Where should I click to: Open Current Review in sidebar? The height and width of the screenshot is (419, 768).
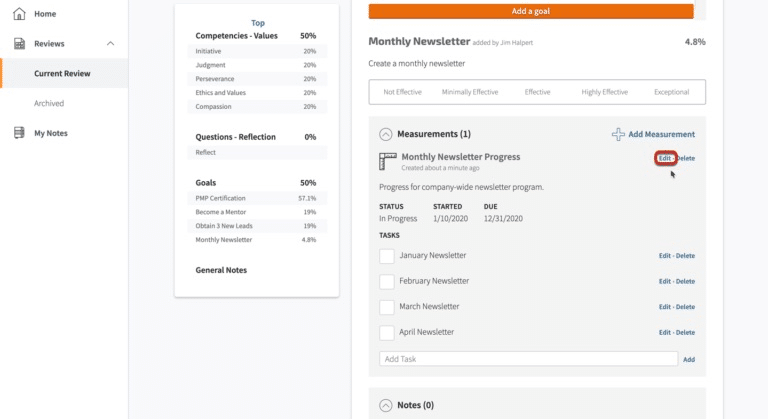[63, 73]
